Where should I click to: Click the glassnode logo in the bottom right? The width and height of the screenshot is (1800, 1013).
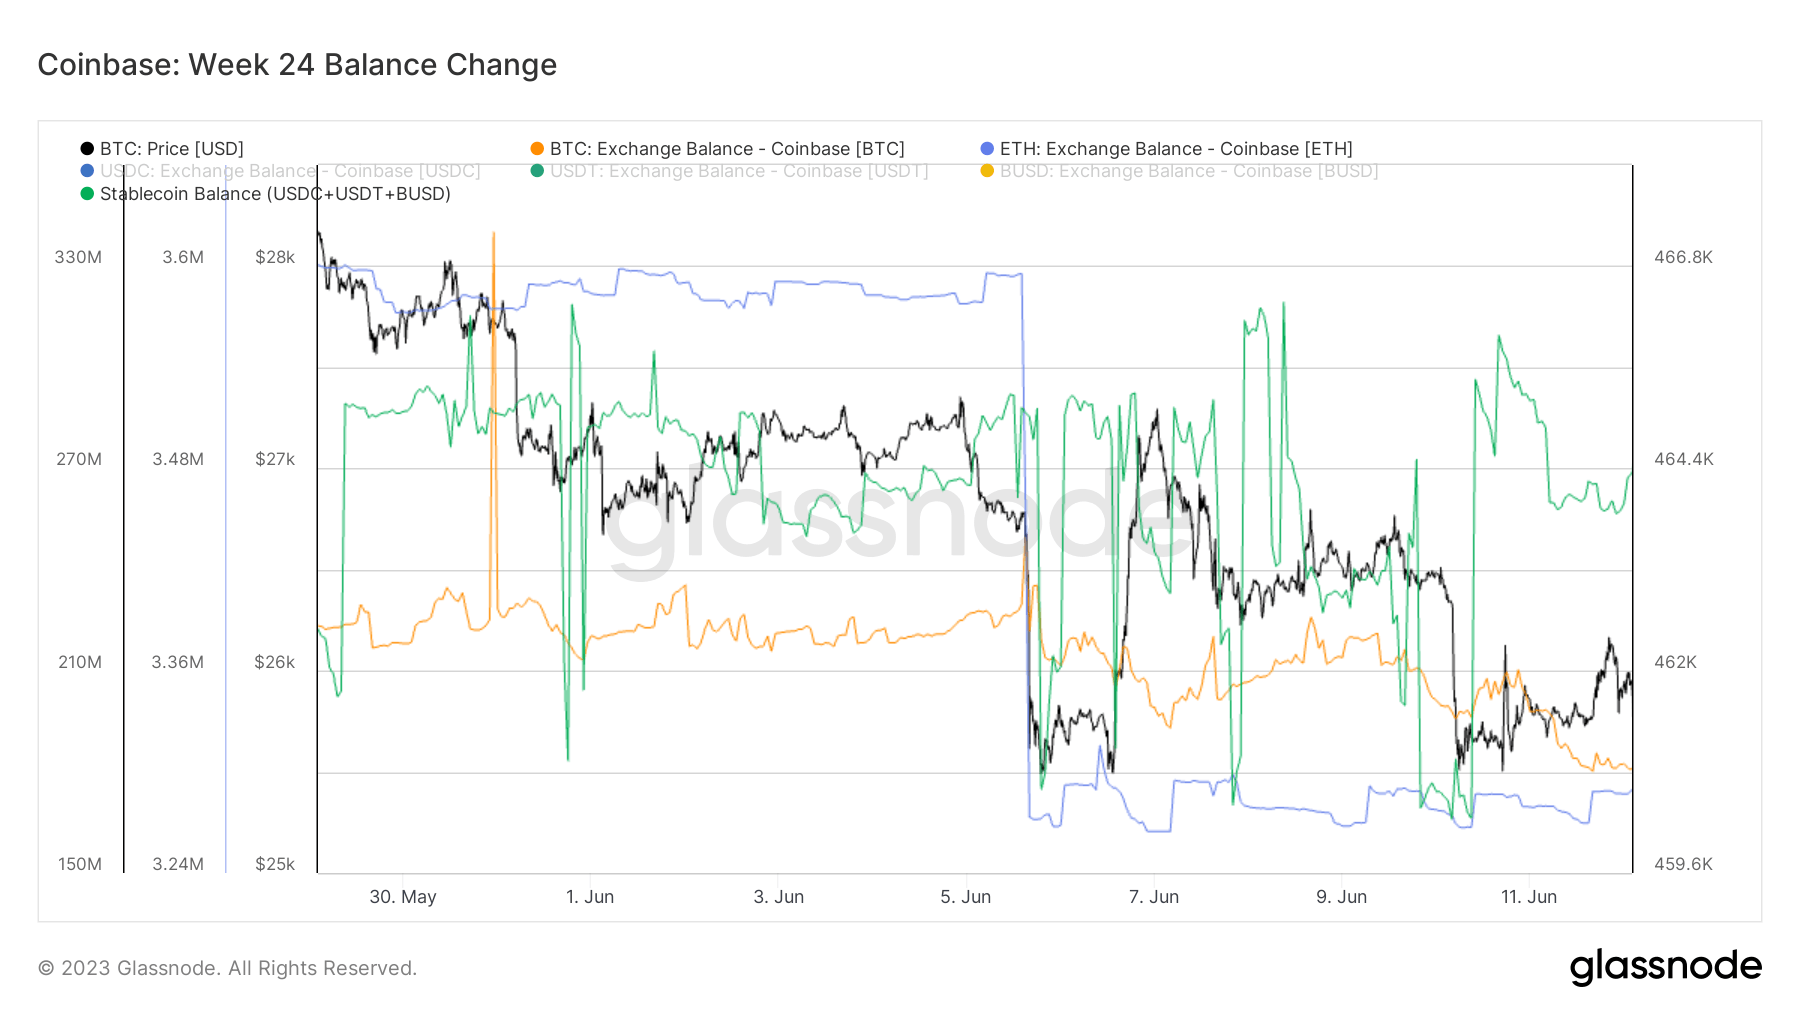pos(1668,966)
